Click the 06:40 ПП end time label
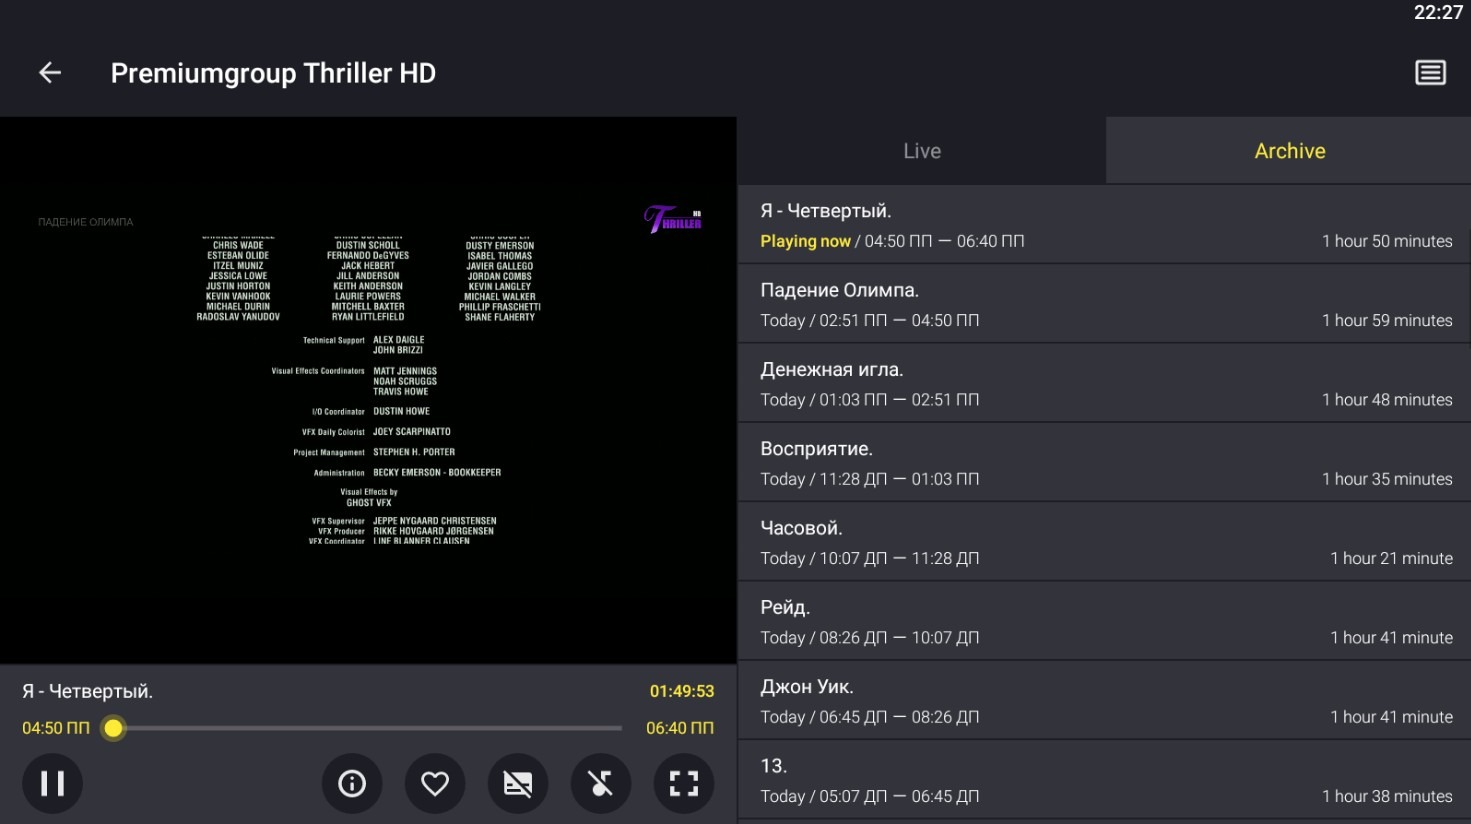The width and height of the screenshot is (1471, 824). [680, 728]
